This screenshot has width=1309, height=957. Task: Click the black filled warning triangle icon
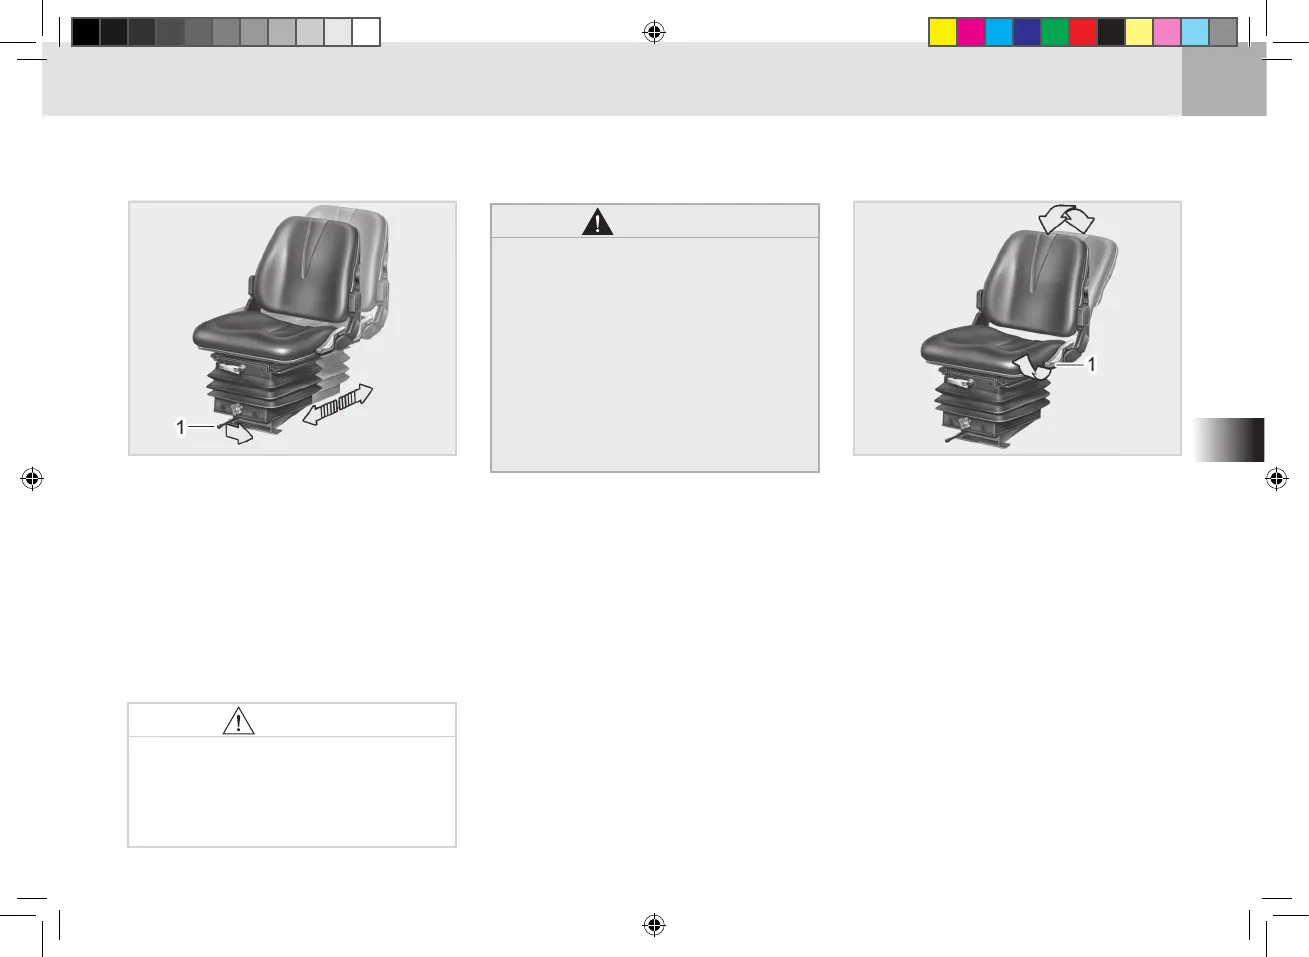[x=598, y=221]
